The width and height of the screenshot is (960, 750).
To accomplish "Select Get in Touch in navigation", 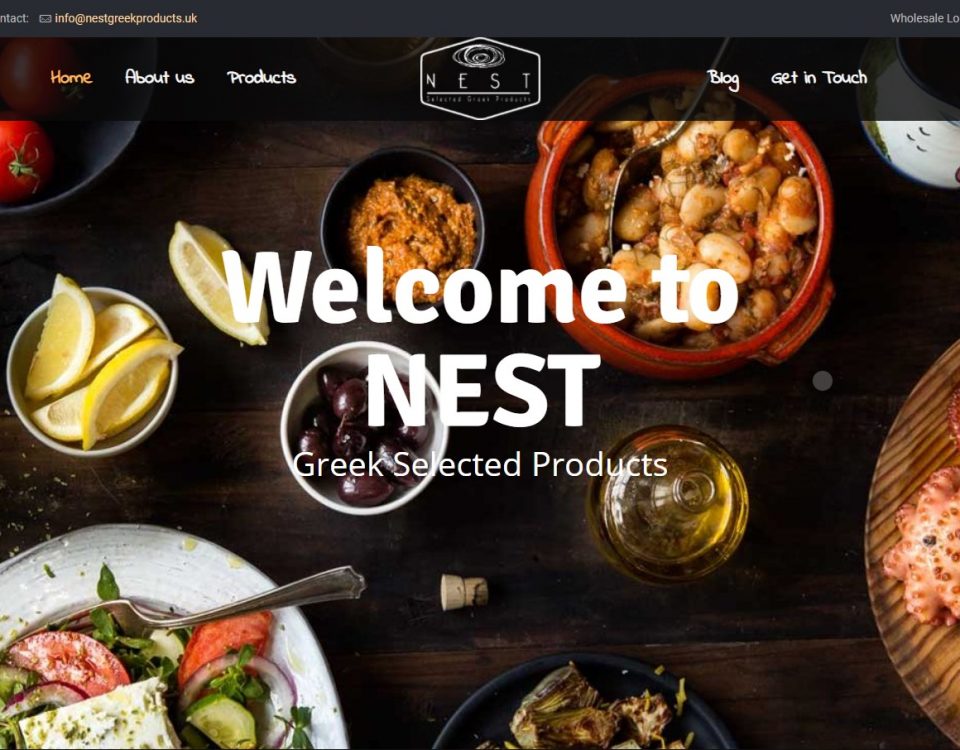I will coord(819,78).
